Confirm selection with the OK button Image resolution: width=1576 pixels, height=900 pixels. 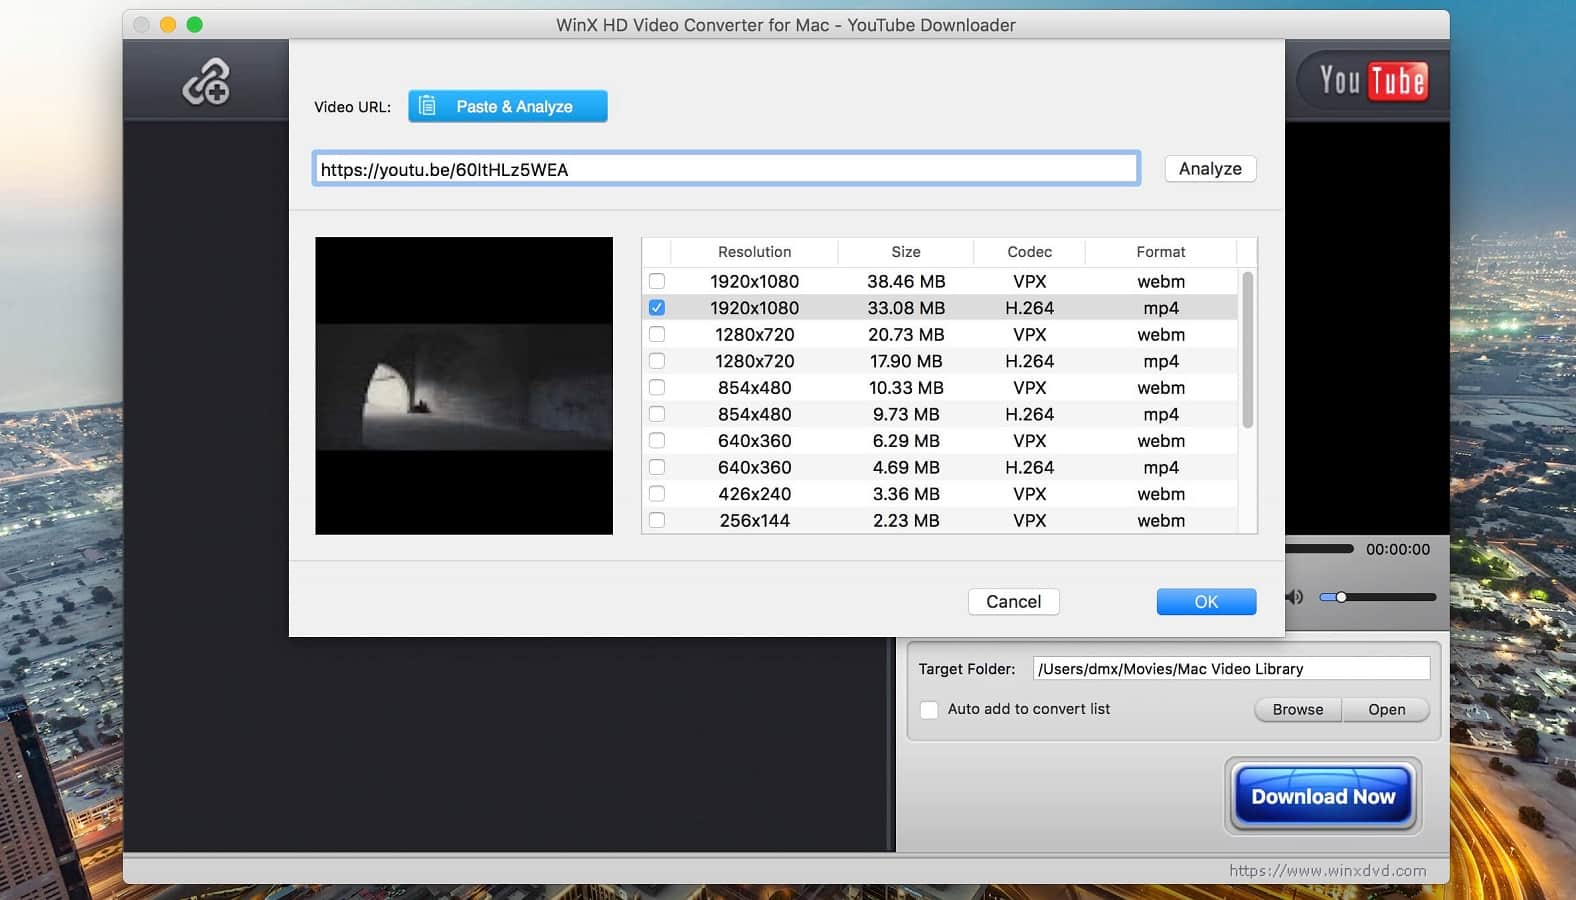pos(1206,602)
